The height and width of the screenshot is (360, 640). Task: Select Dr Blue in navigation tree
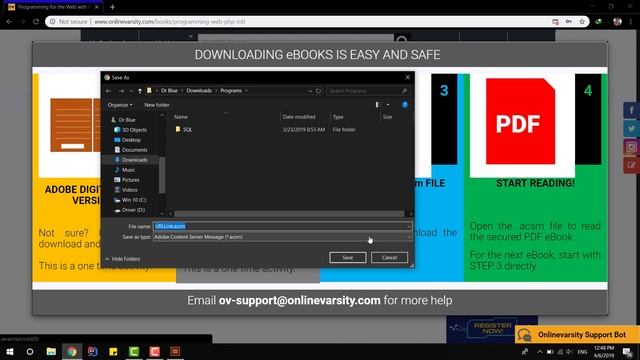(127, 120)
